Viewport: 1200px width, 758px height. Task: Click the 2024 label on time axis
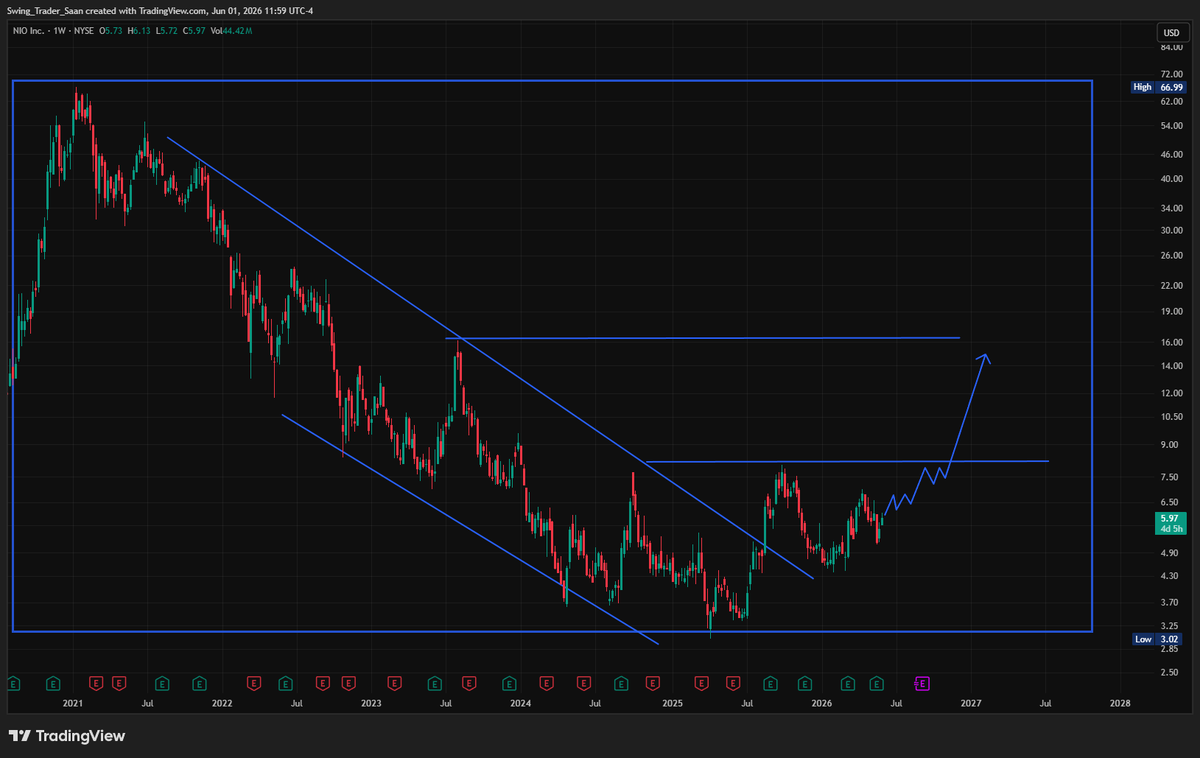(x=520, y=704)
